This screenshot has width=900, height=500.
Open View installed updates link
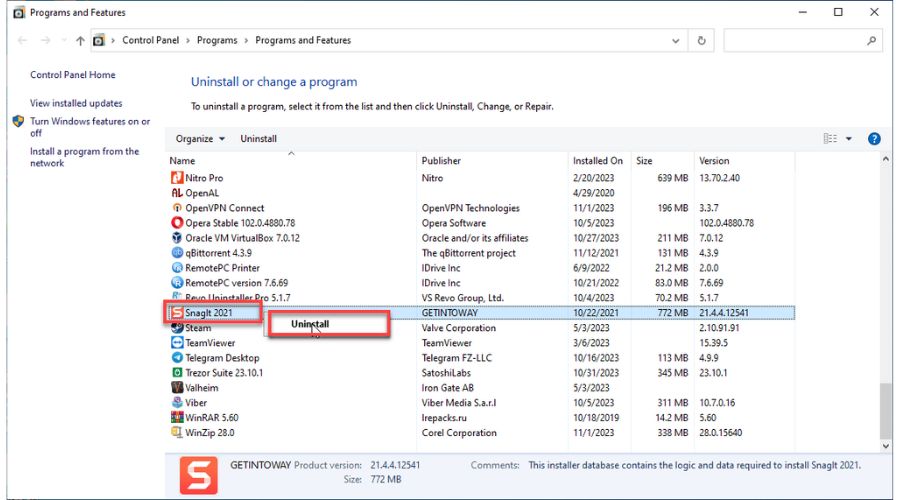(x=76, y=103)
